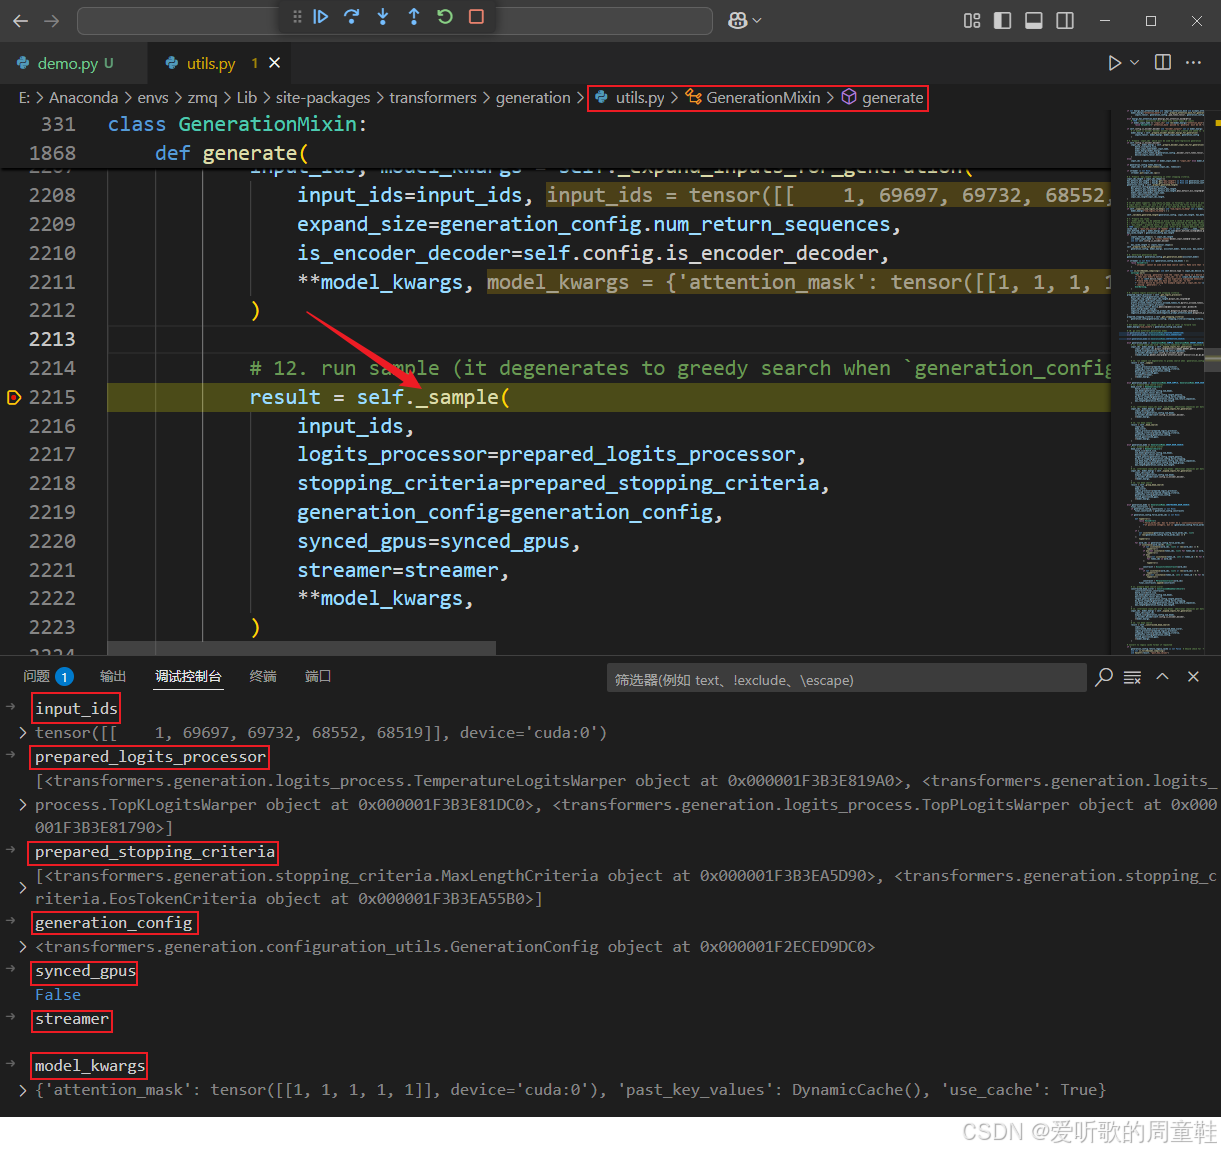Expand the TemperatureLogitsWarper list result

(x=22, y=805)
